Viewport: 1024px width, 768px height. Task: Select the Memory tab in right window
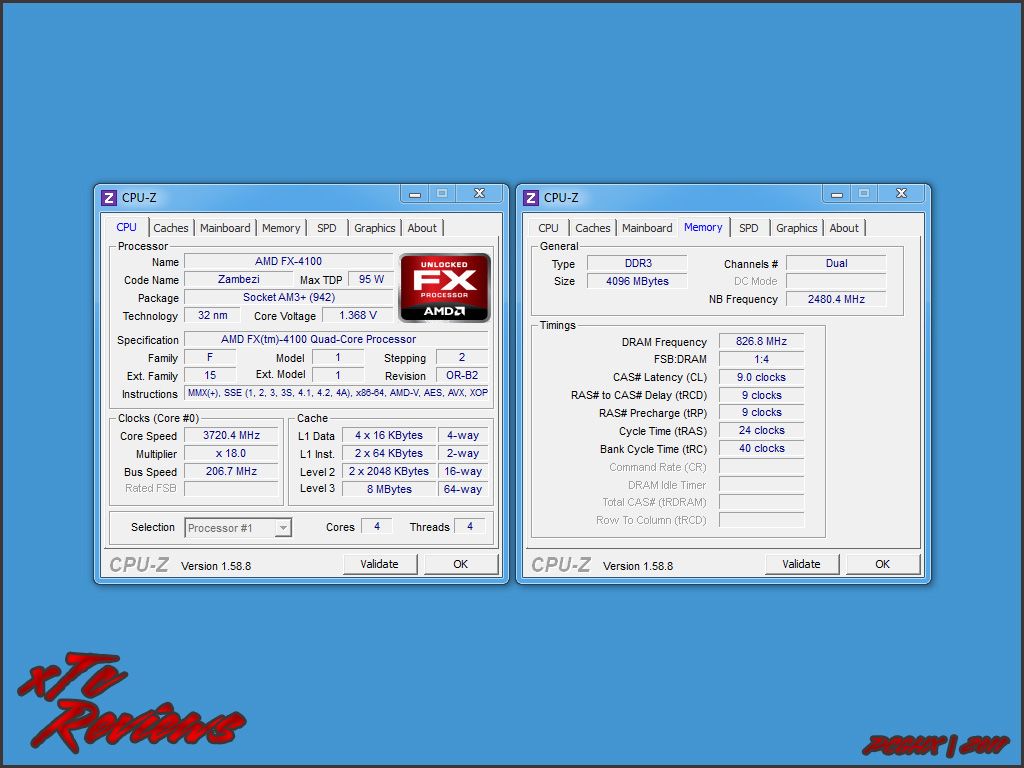[x=703, y=227]
